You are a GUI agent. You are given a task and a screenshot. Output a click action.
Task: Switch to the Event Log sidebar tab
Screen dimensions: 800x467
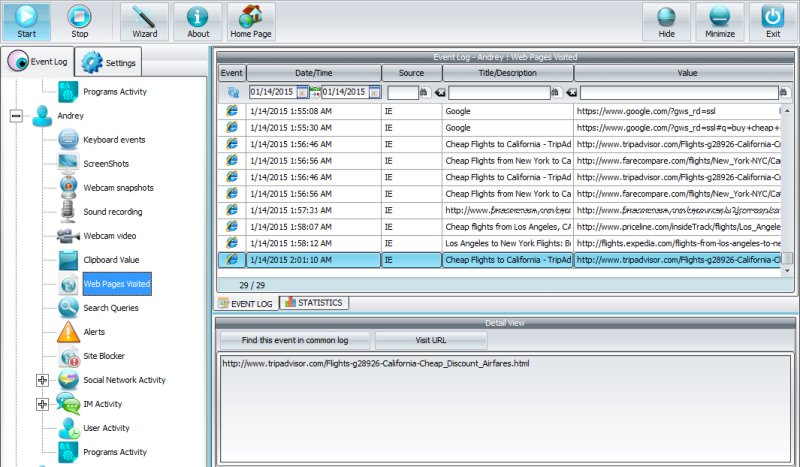[x=38, y=62]
